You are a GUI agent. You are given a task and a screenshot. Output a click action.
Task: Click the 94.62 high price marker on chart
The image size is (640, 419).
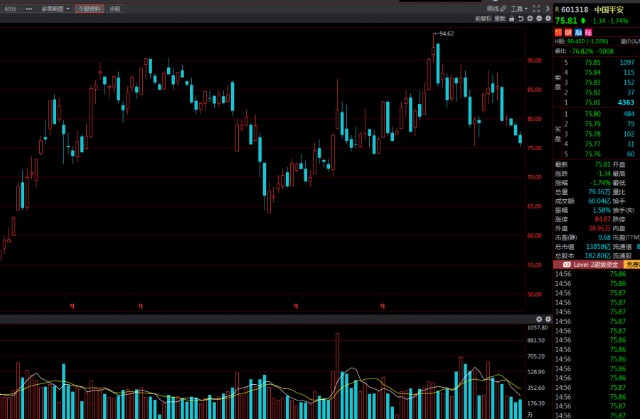(x=446, y=33)
